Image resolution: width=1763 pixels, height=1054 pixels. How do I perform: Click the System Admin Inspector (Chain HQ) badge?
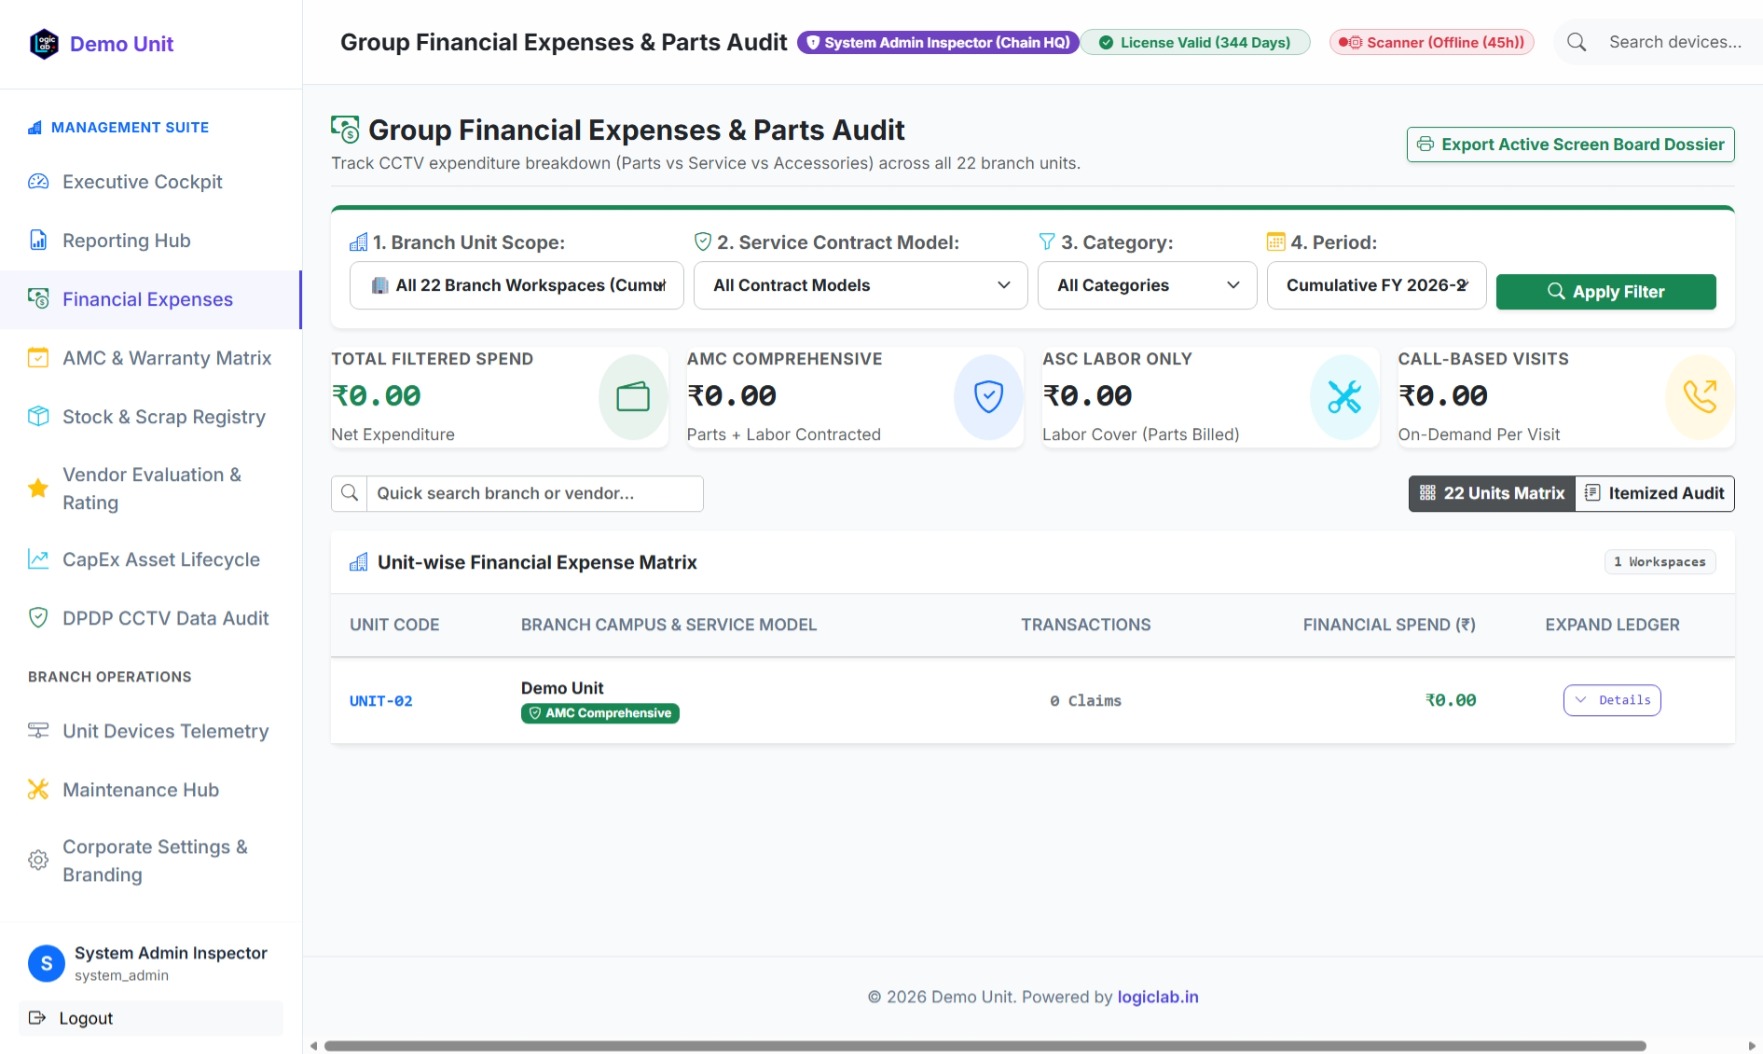coord(938,42)
